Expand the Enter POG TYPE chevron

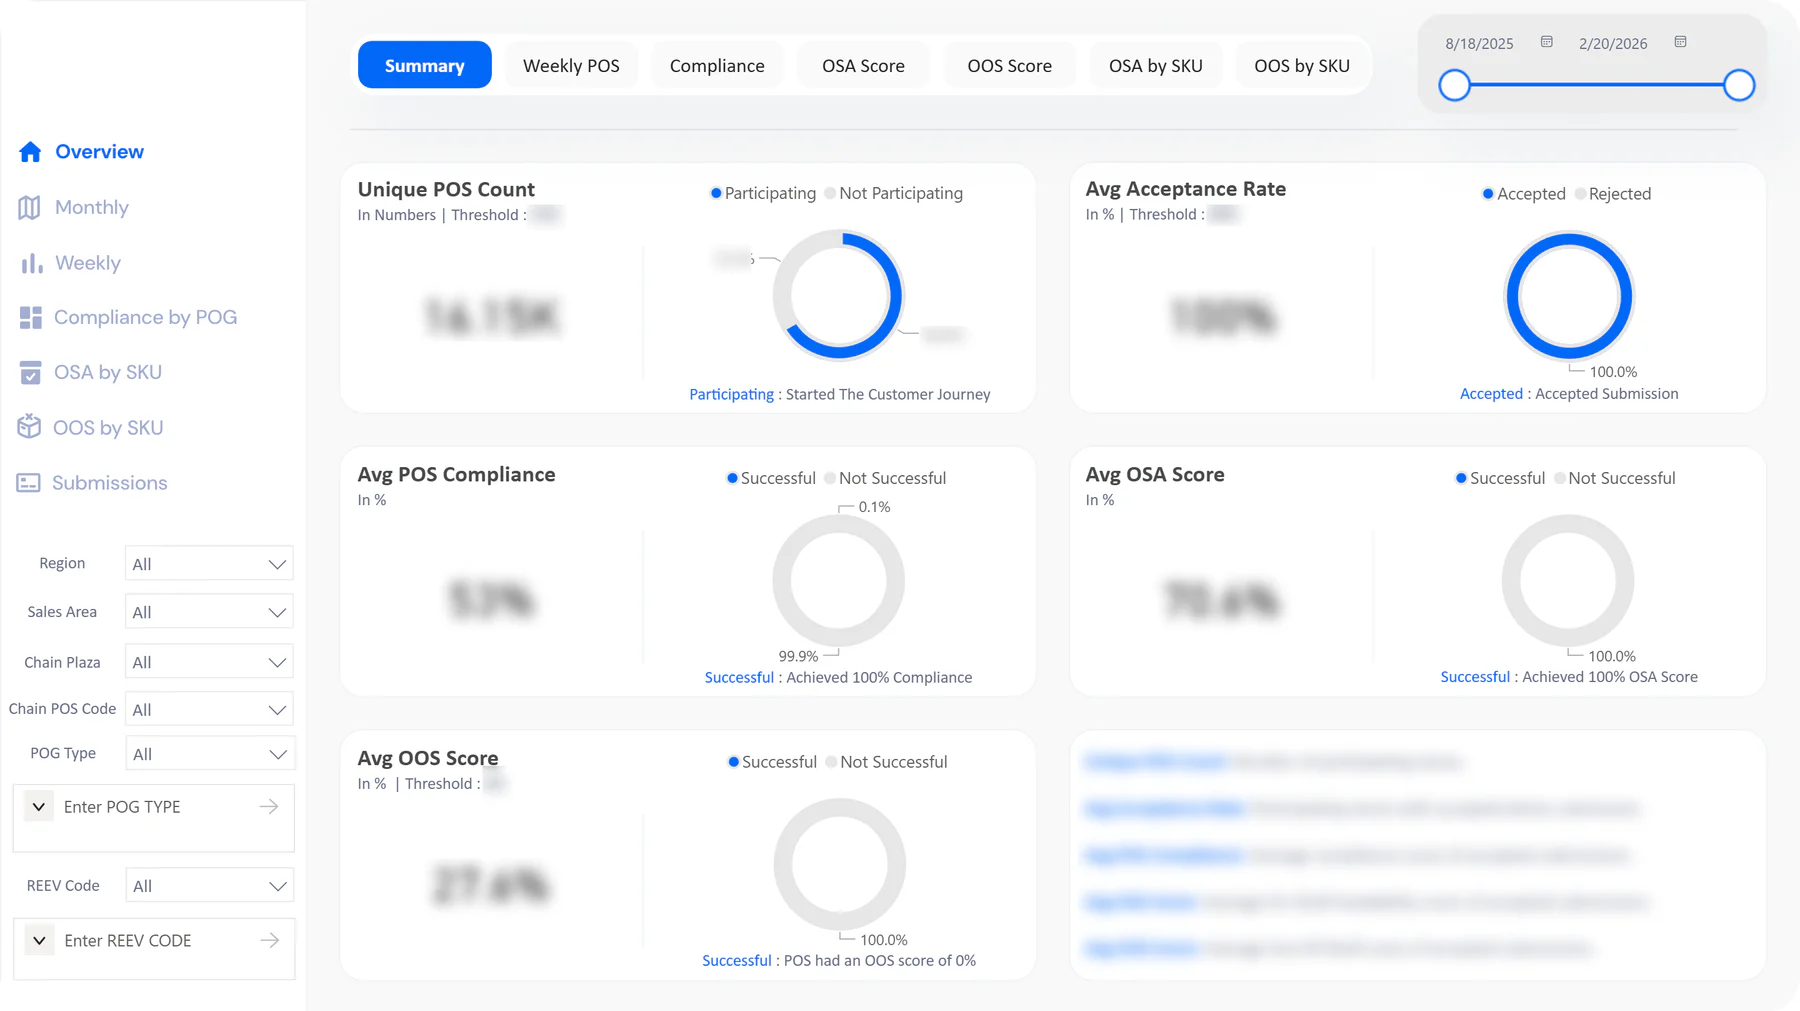point(39,807)
